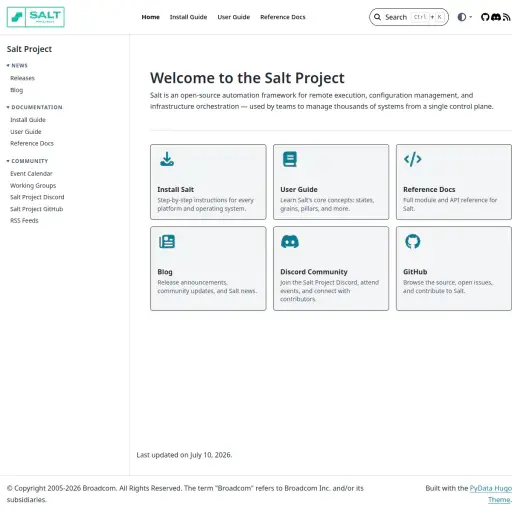This screenshot has width=512, height=512.
Task: Click the download icon on Install Salt card
Action: 167,159
